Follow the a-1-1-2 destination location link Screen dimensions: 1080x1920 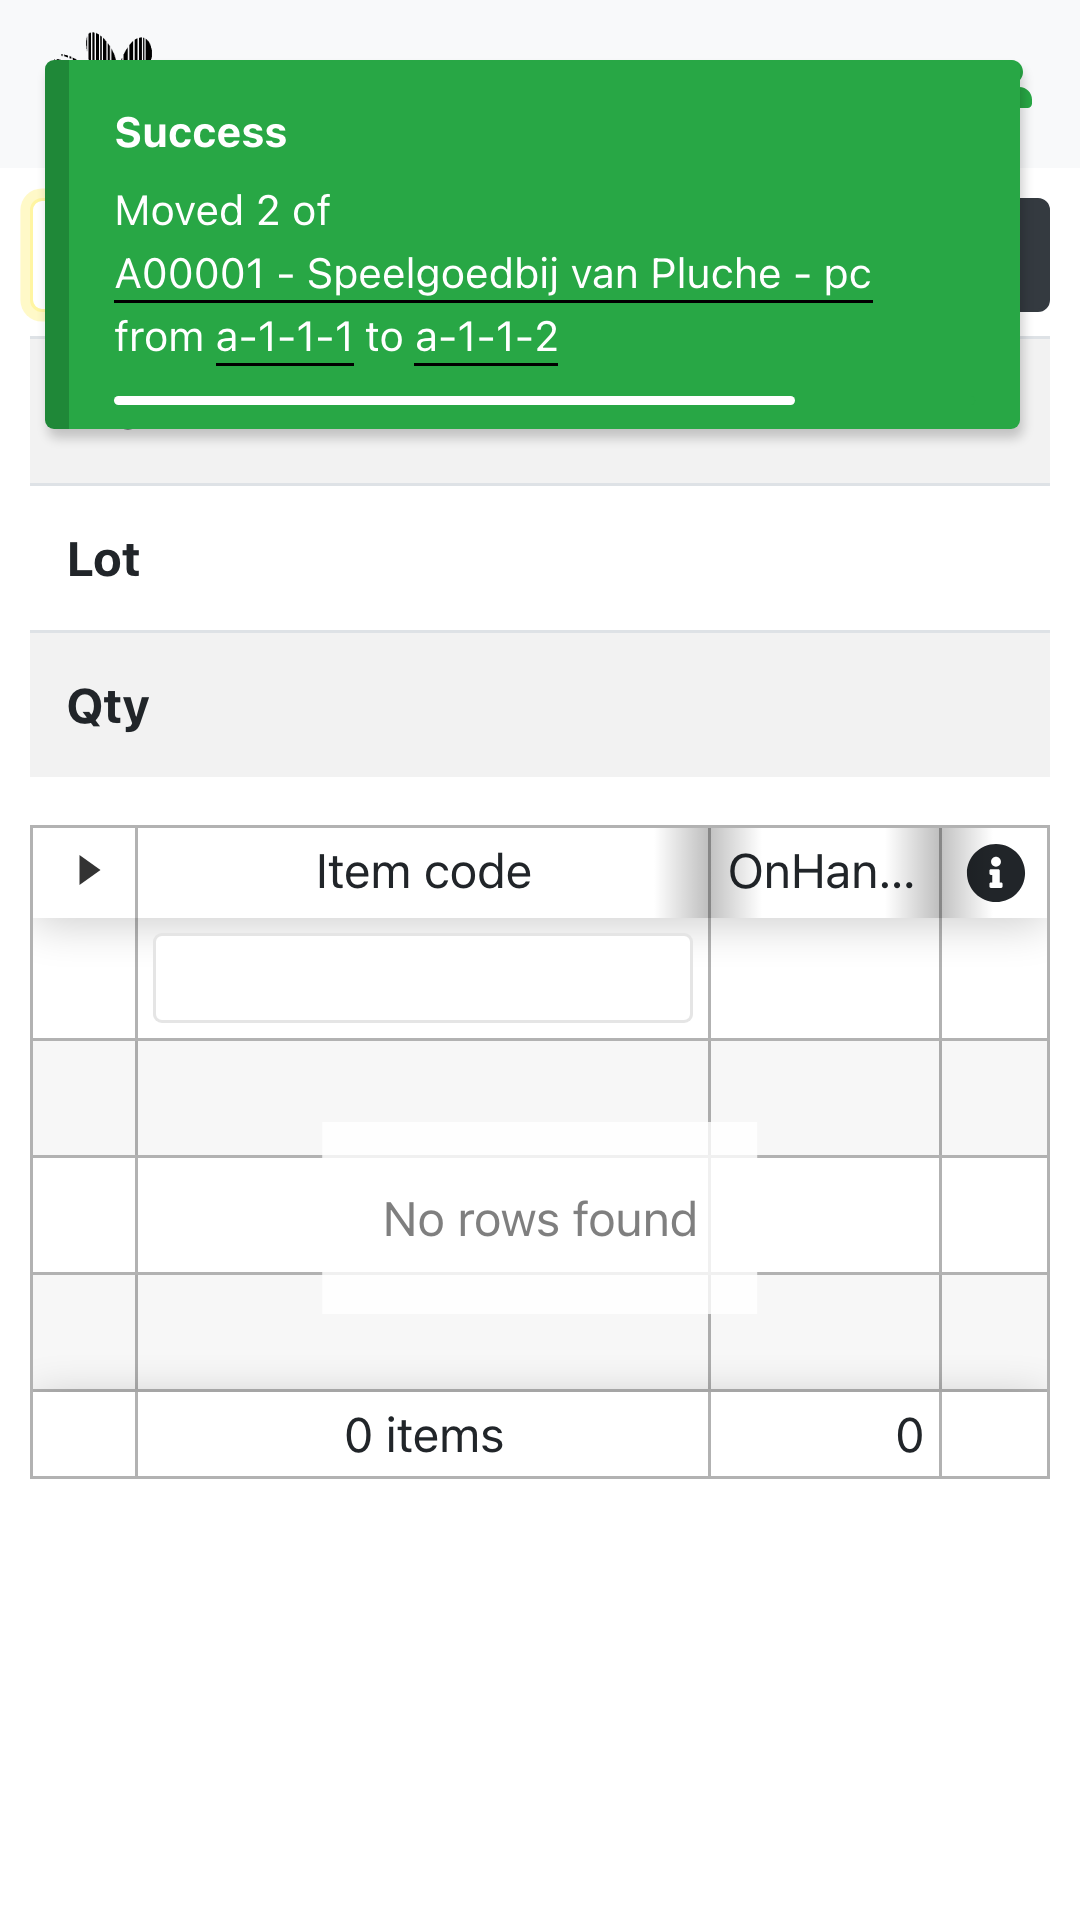tap(486, 338)
